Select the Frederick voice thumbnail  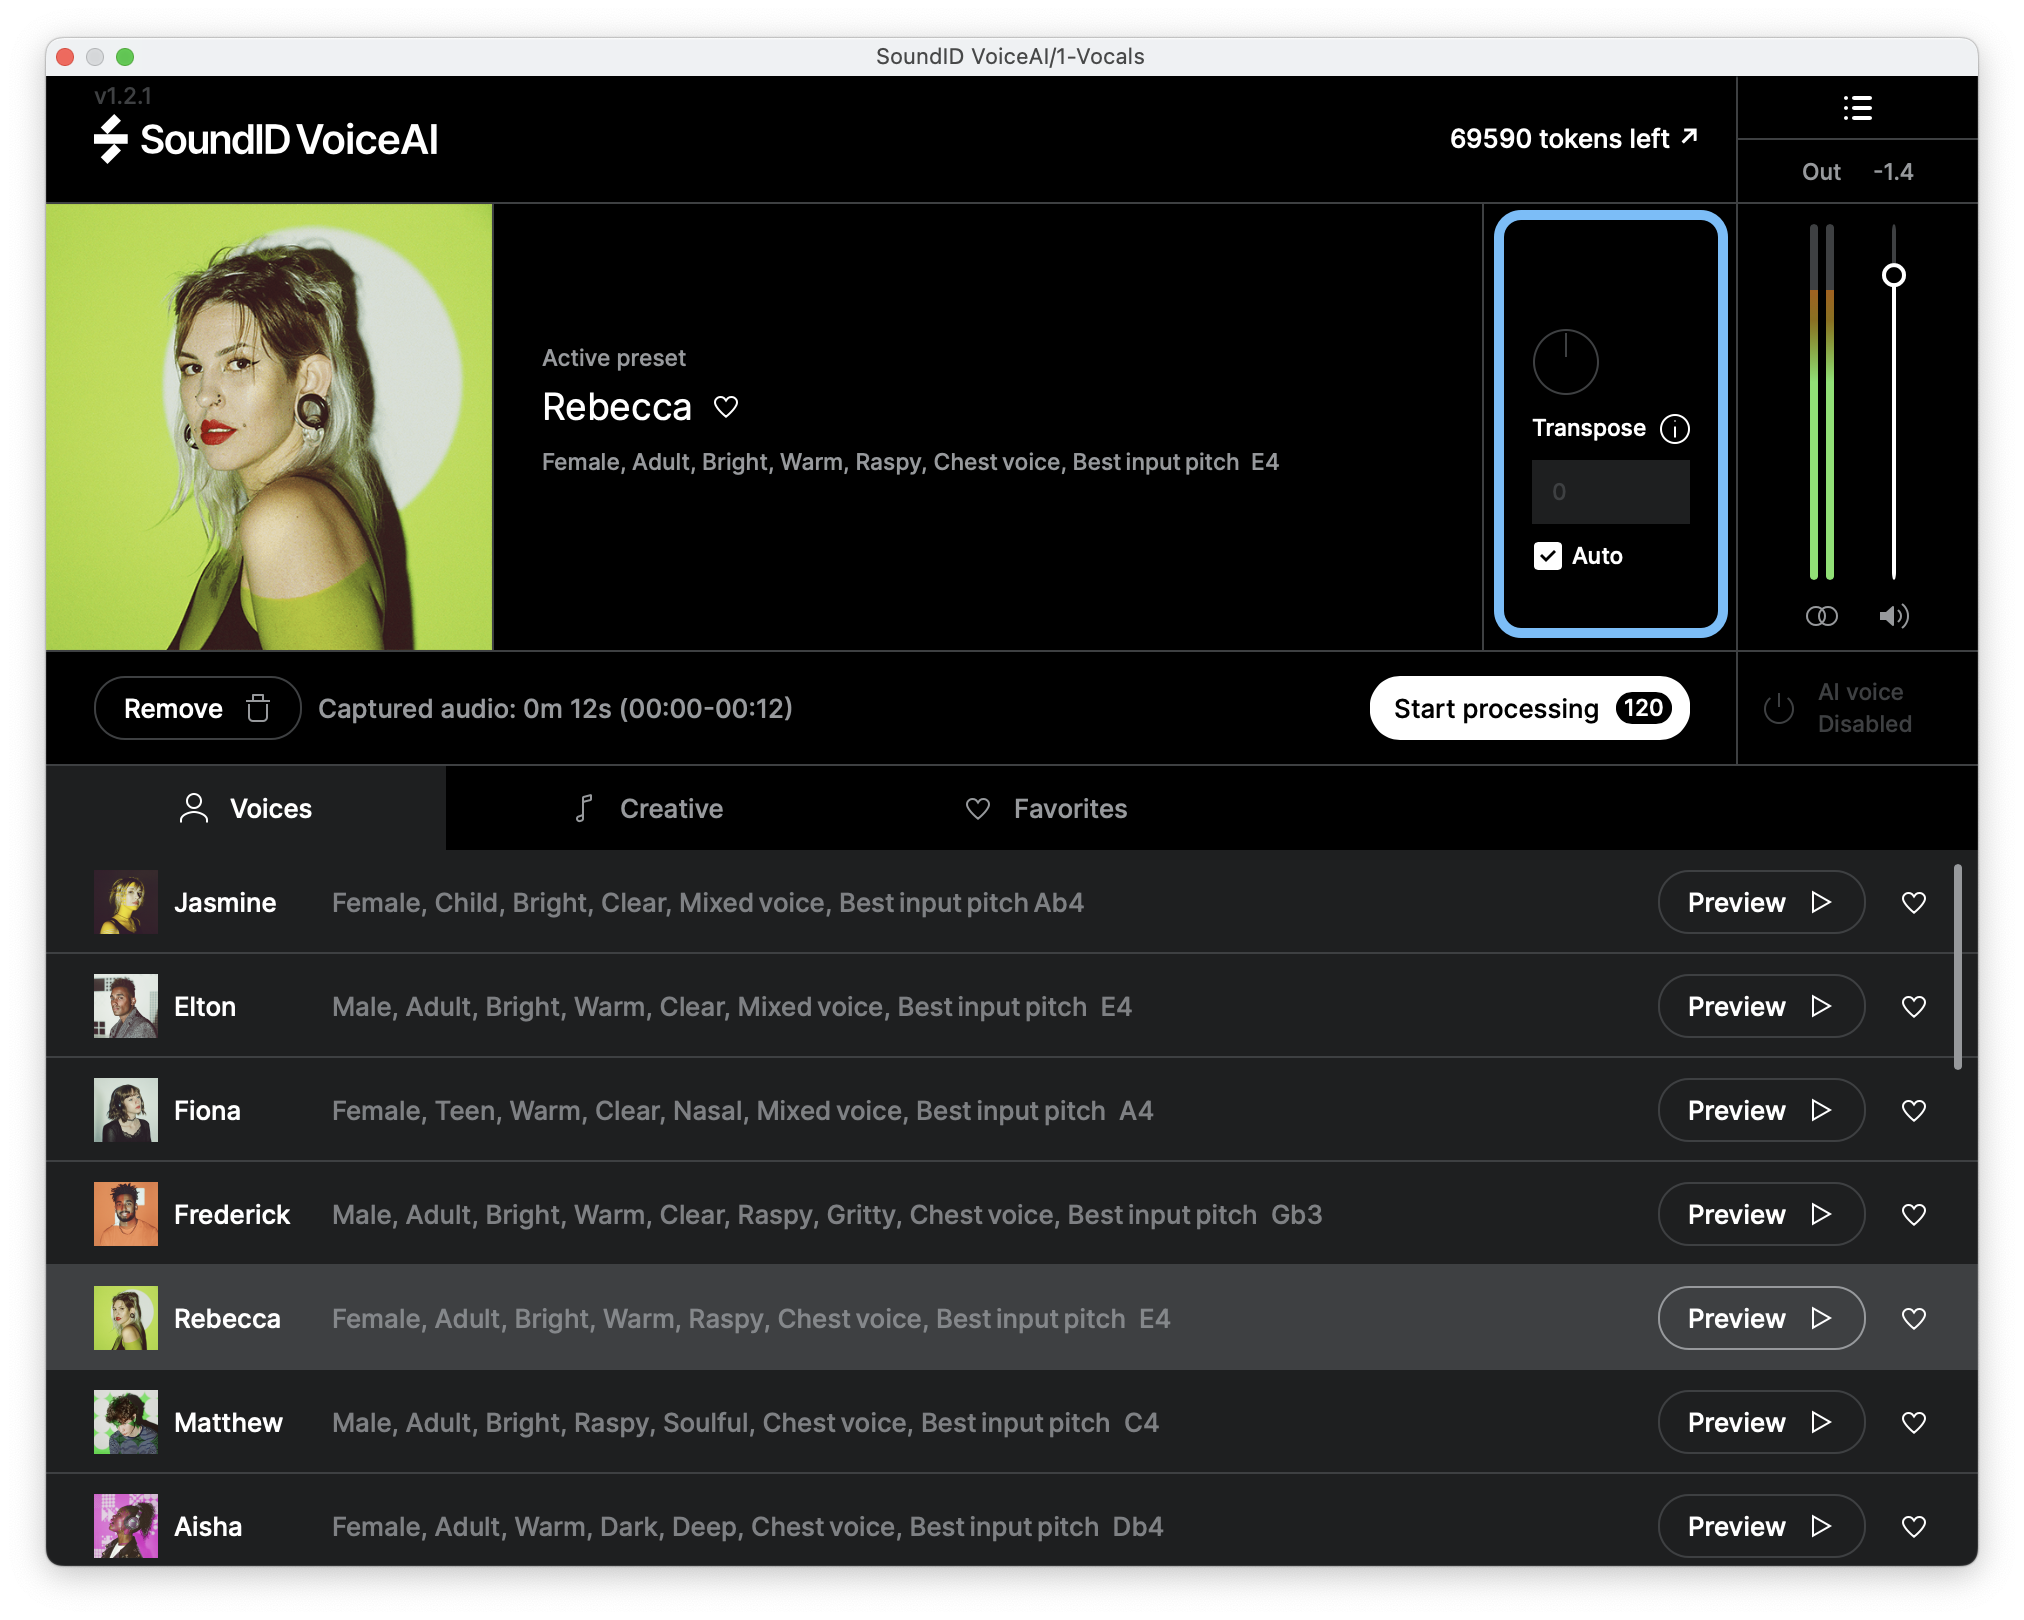pos(126,1214)
